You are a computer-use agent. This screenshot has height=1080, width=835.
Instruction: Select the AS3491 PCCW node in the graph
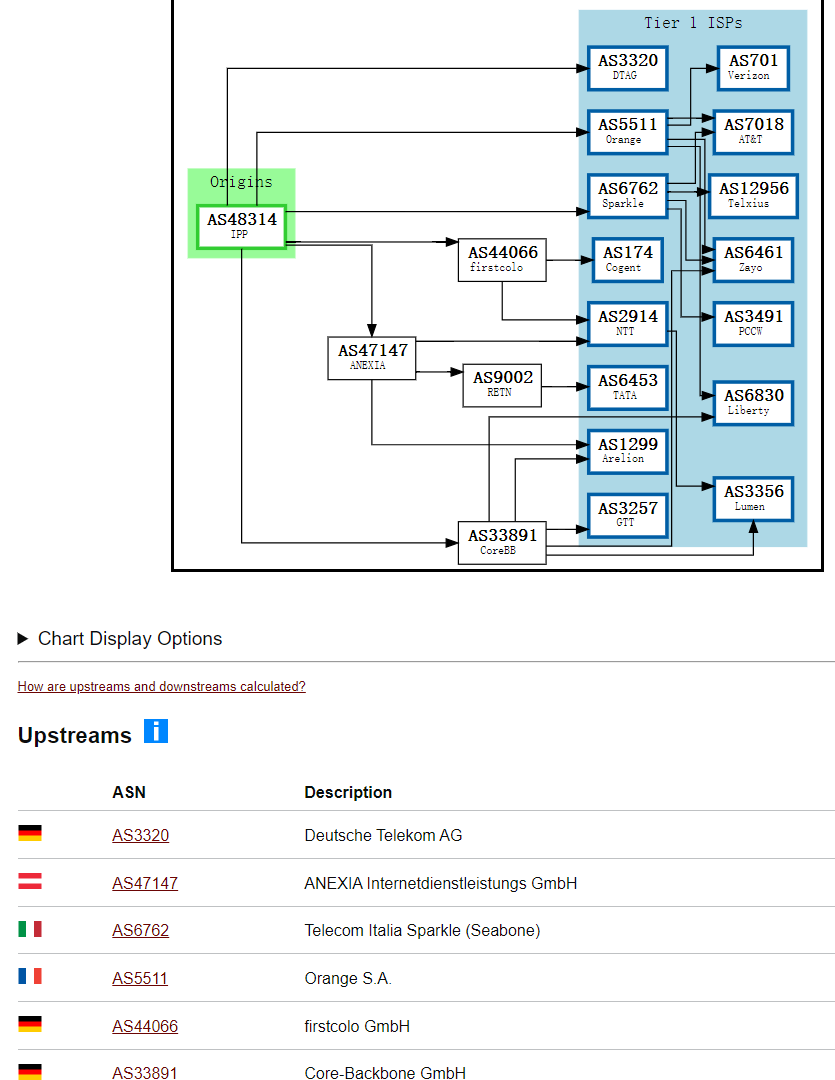tap(753, 324)
